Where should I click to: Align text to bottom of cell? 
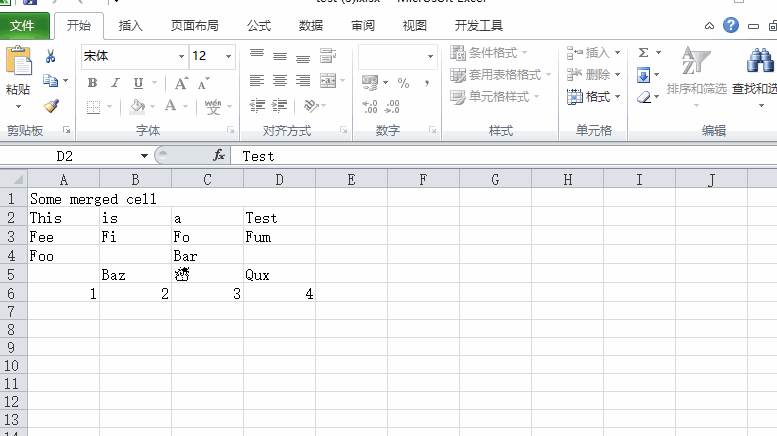[x=303, y=58]
